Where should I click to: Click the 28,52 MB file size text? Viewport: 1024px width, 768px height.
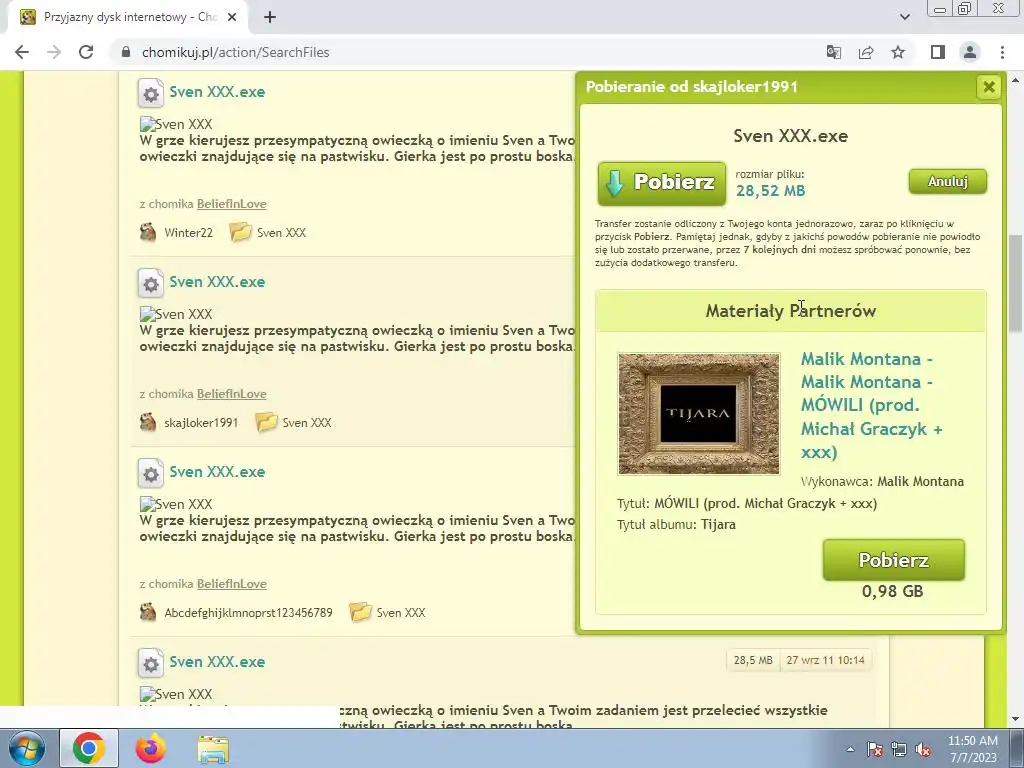pos(771,191)
